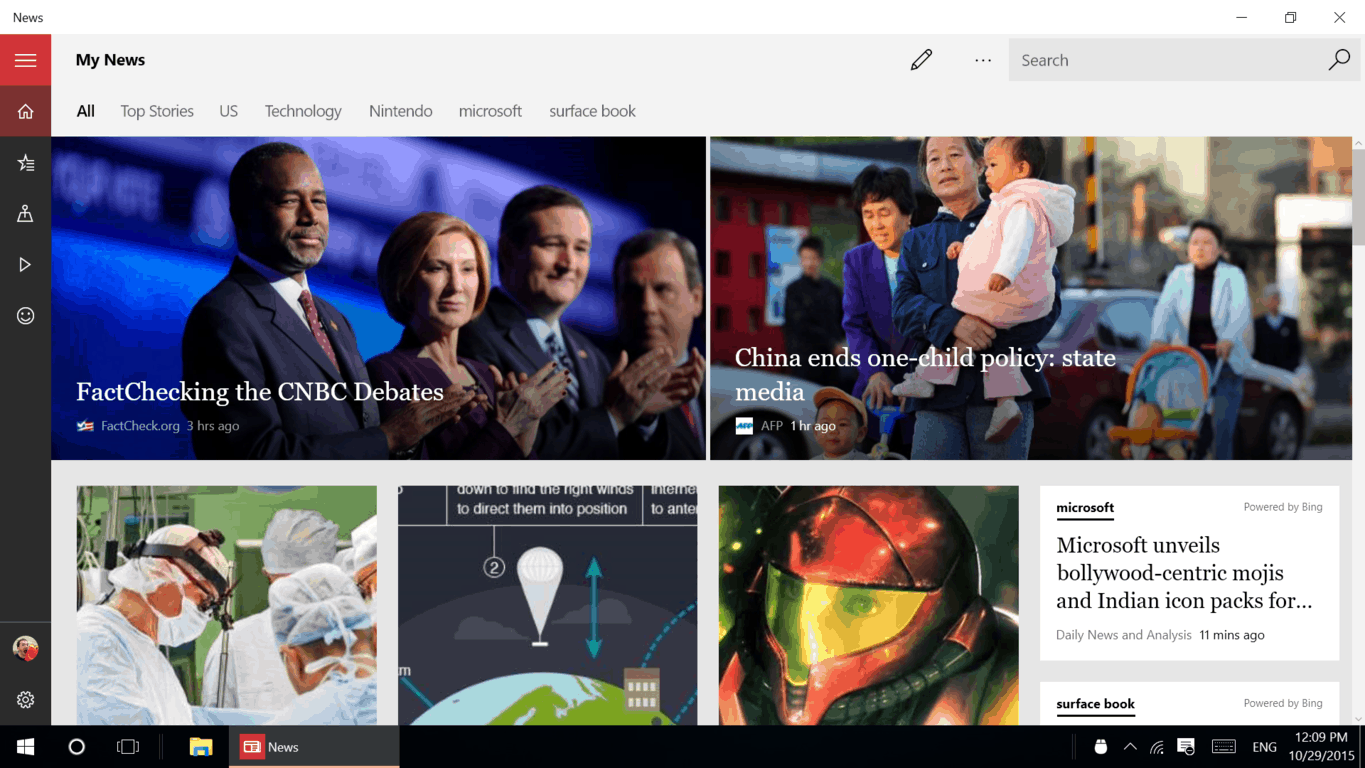The height and width of the screenshot is (768, 1365).
Task: Click the mouse-shaped tray icon
Action: pyautogui.click(x=1100, y=747)
